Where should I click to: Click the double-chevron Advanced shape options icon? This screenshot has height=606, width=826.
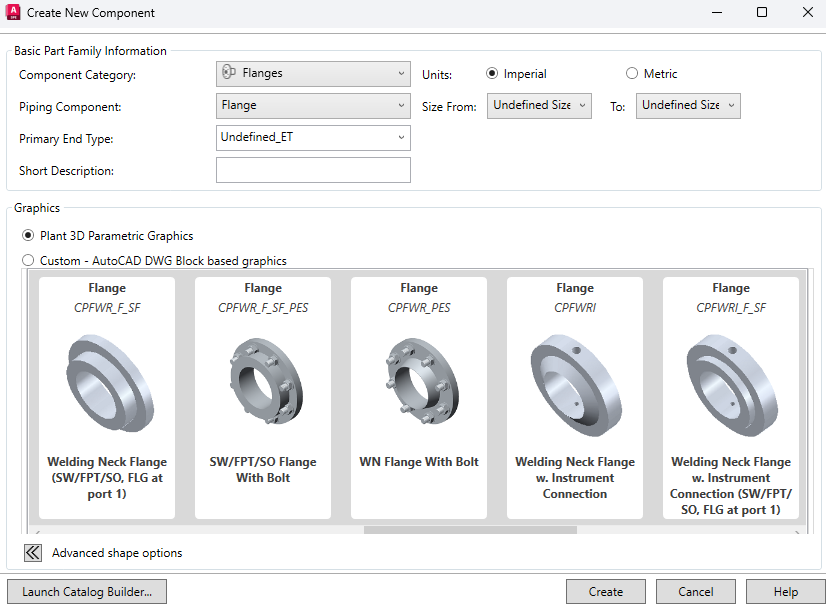tap(33, 552)
